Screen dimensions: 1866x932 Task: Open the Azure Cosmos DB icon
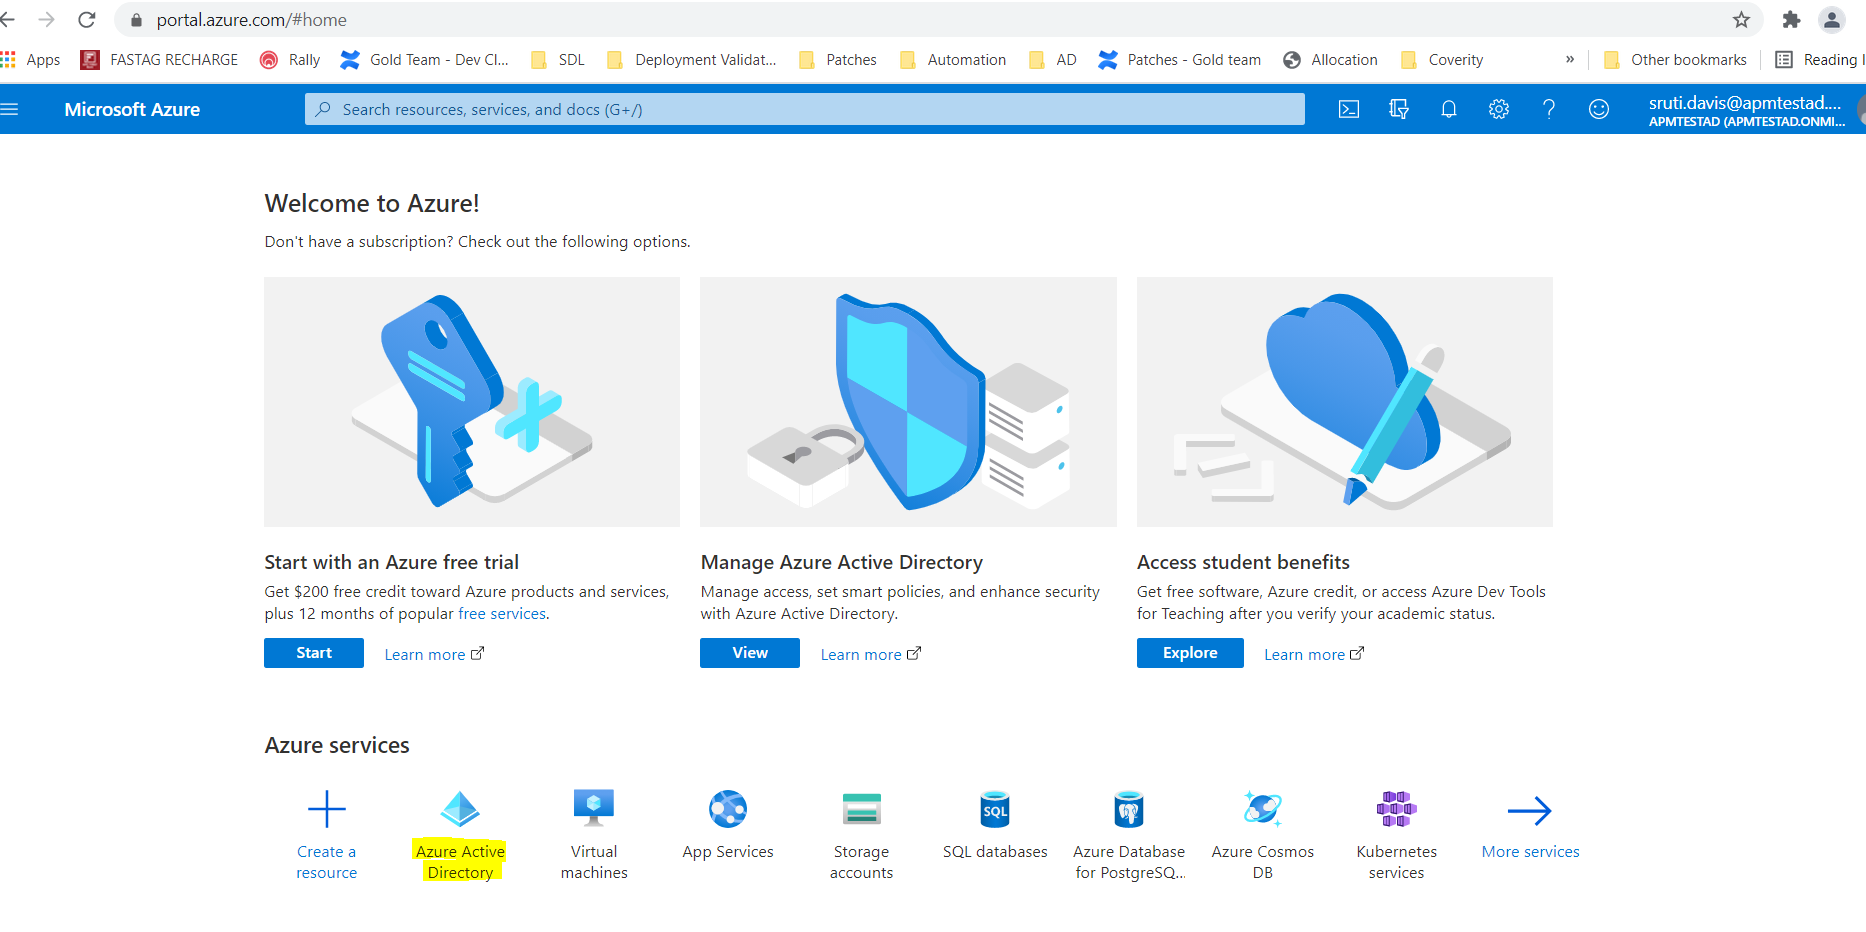click(x=1263, y=808)
